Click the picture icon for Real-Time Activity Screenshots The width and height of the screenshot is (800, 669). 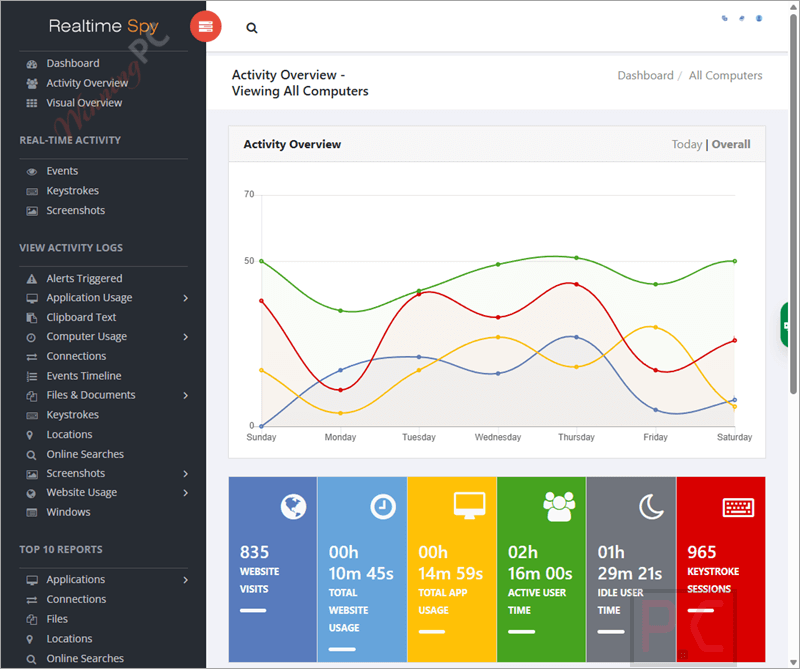point(32,211)
